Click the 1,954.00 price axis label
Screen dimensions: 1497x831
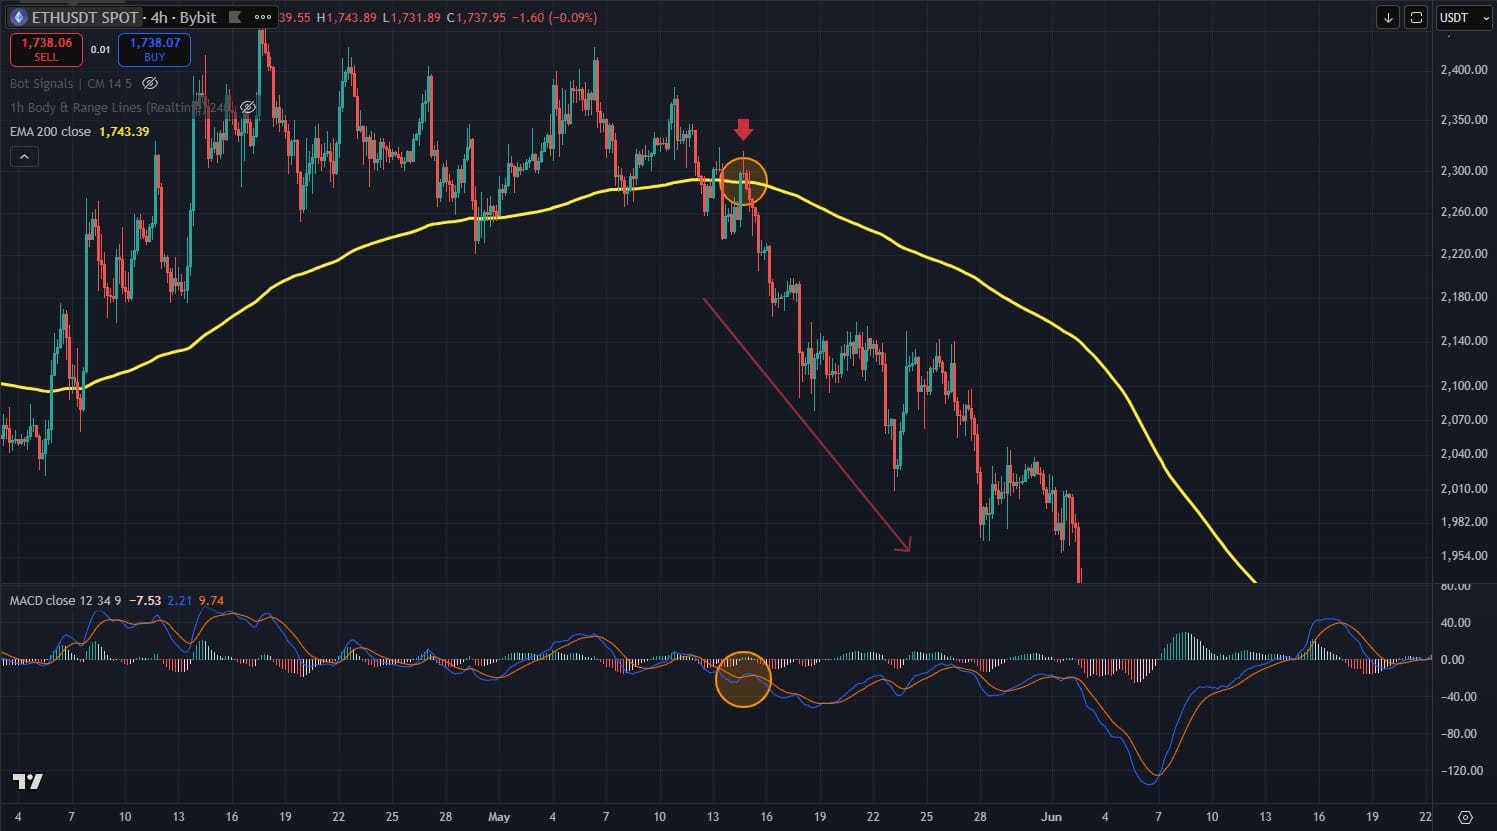[x=1464, y=556]
